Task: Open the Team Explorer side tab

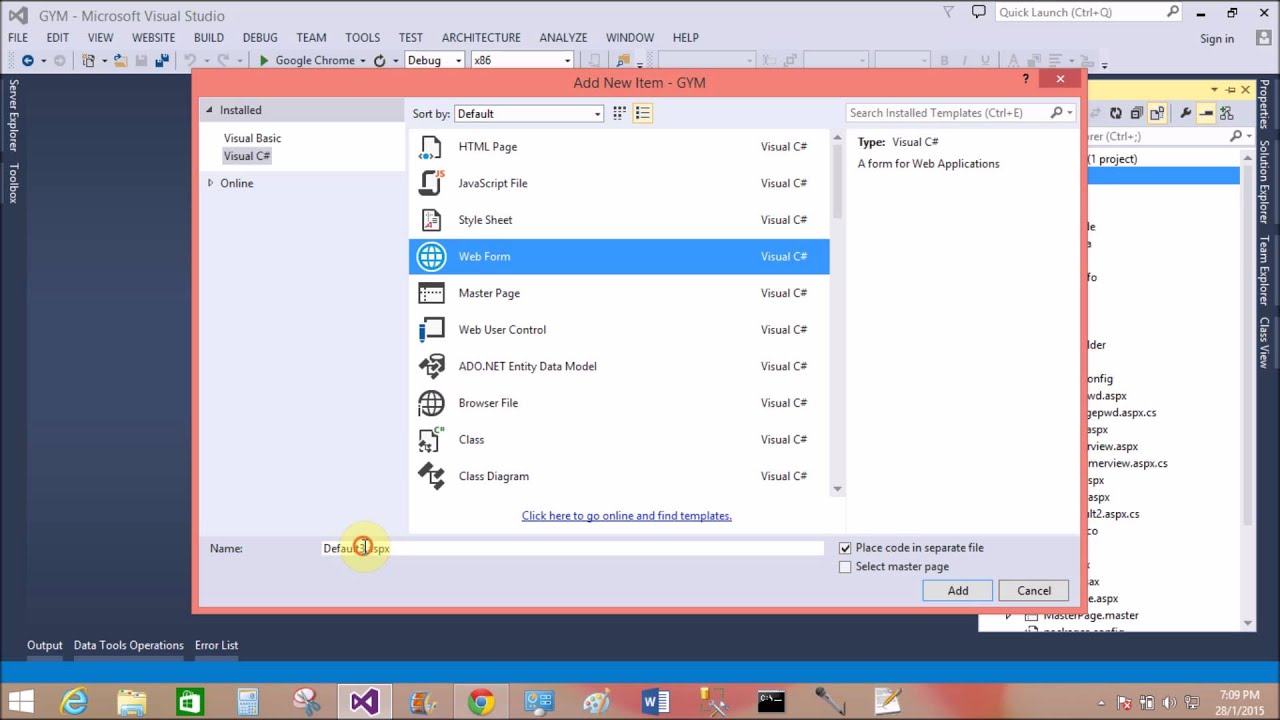Action: pyautogui.click(x=1264, y=271)
